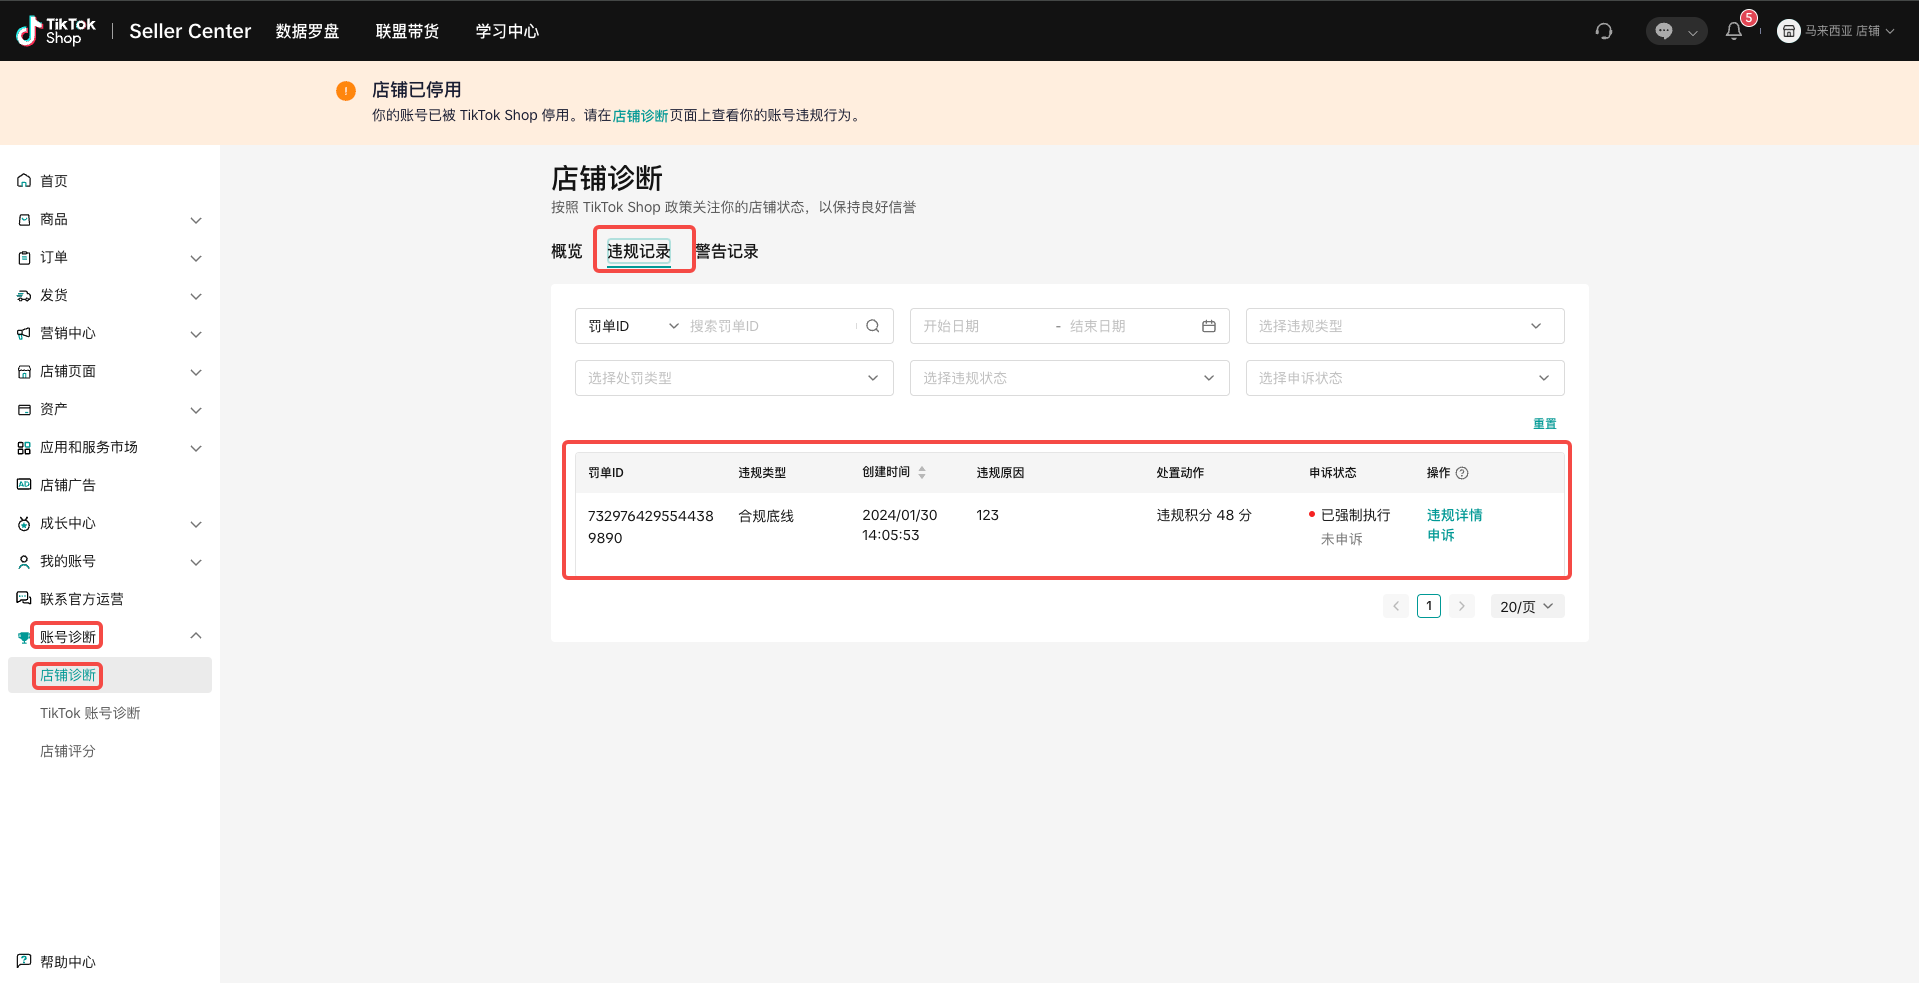The image size is (1919, 983).
Task: Open 帮助中心 at sidebar bottom
Action: click(x=67, y=962)
